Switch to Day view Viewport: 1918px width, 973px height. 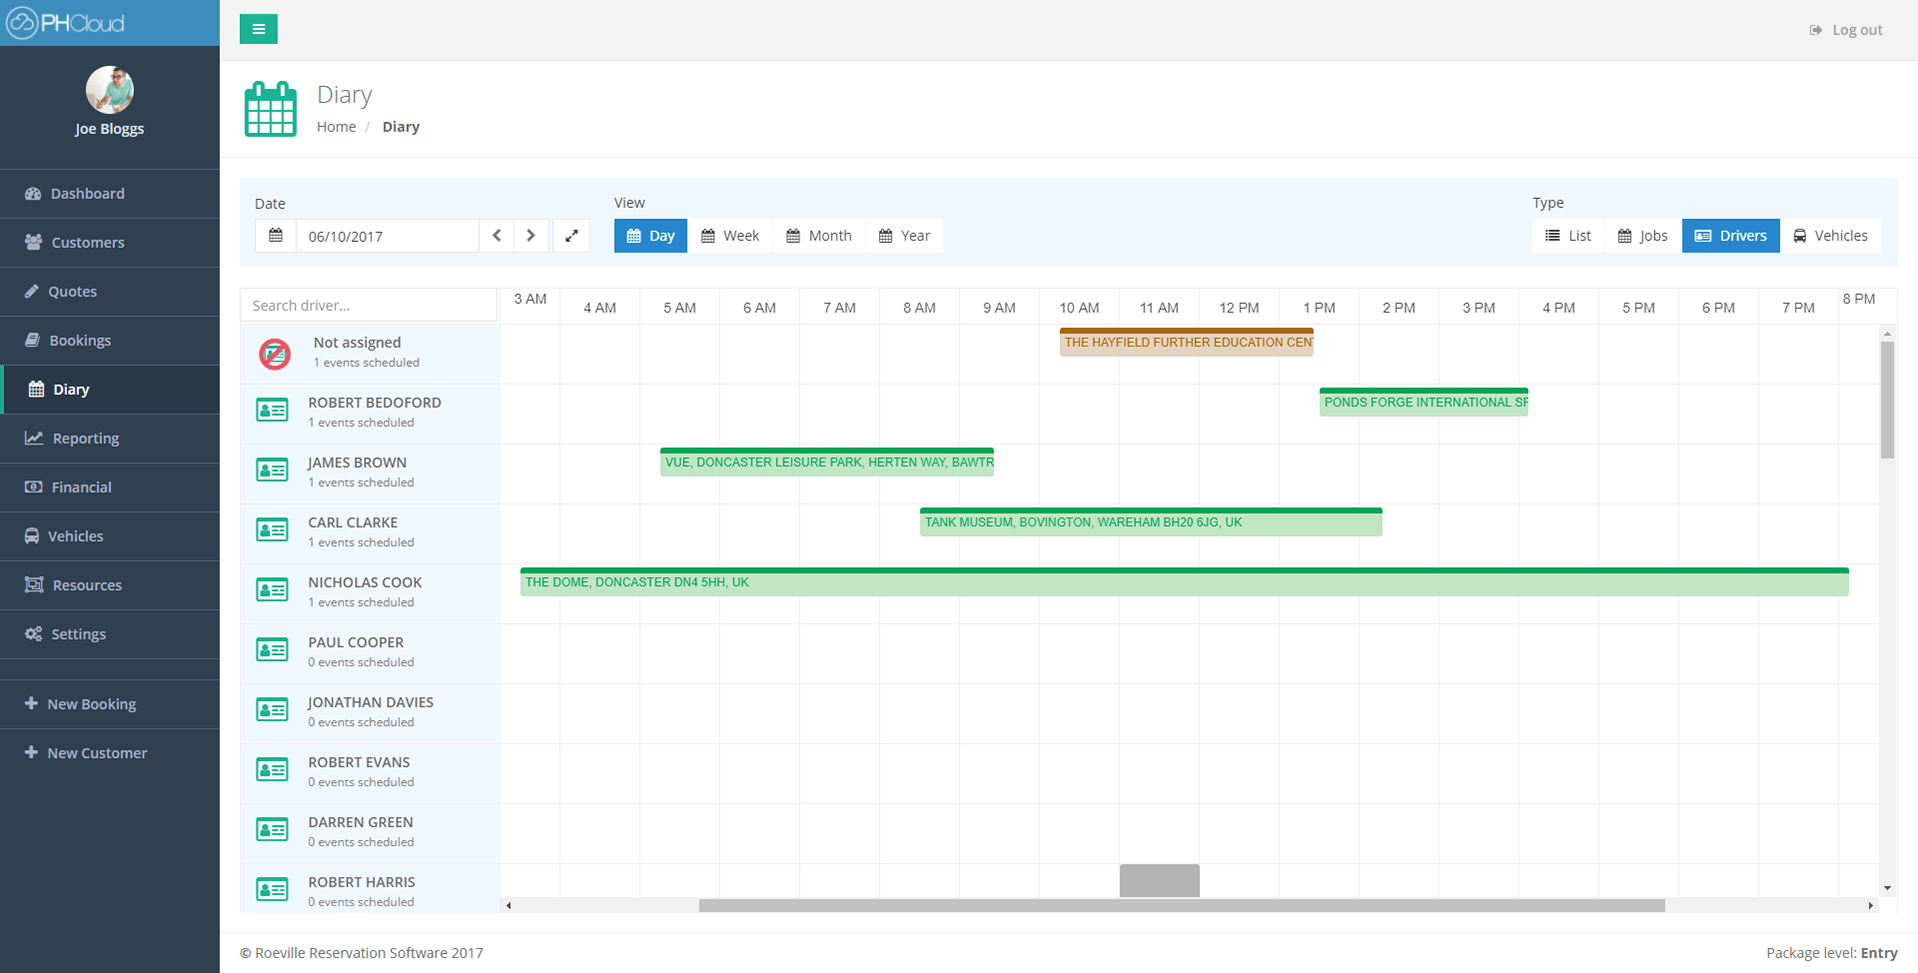[x=650, y=236]
